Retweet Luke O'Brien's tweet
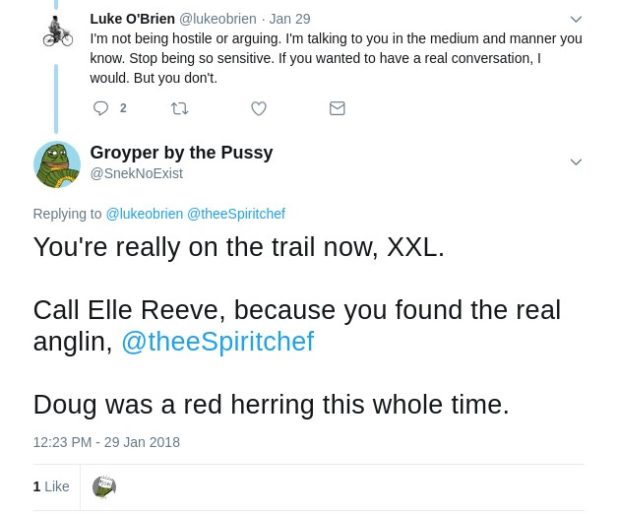The width and height of the screenshot is (618, 514). [180, 108]
